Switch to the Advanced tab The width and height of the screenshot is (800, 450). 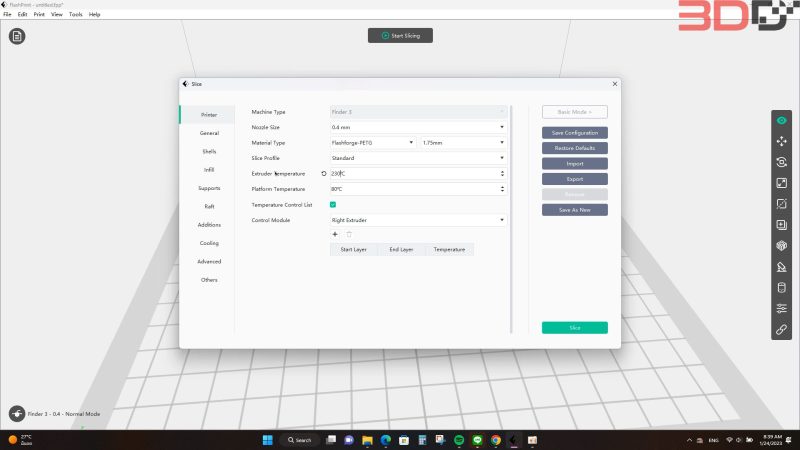[x=209, y=262]
